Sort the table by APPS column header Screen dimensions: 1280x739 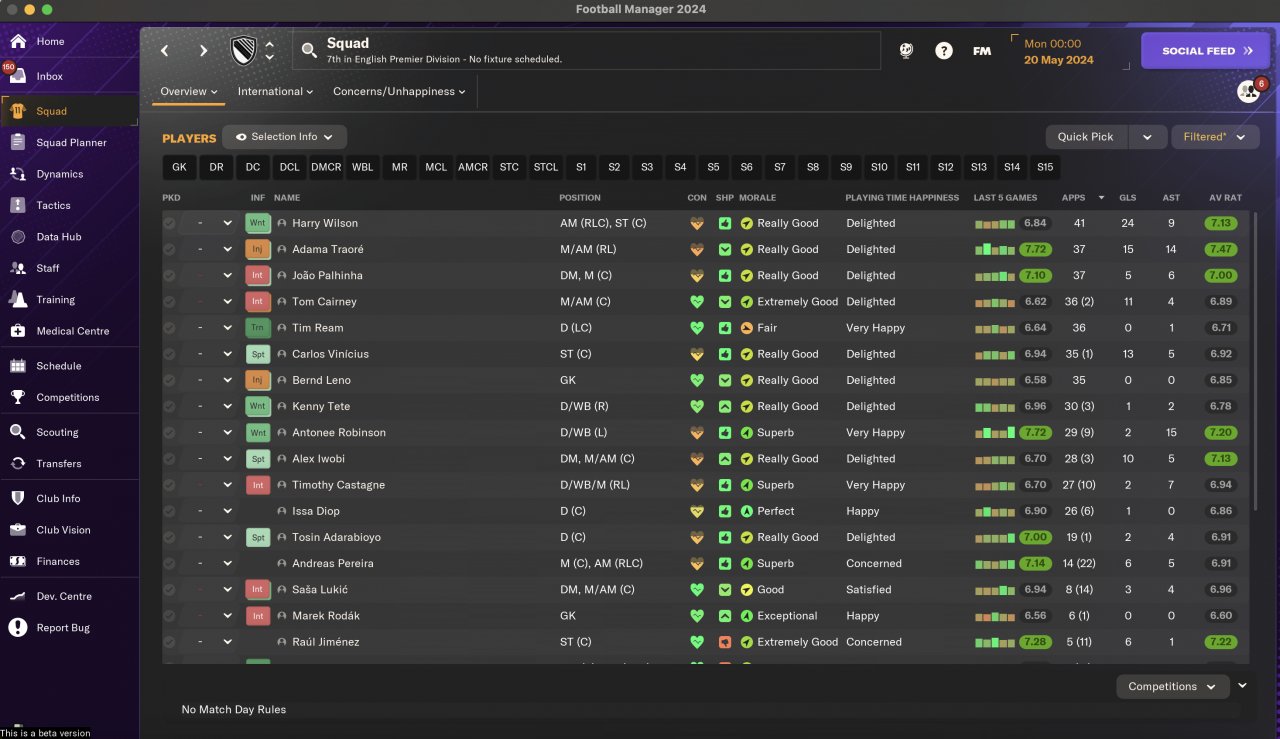point(1073,198)
